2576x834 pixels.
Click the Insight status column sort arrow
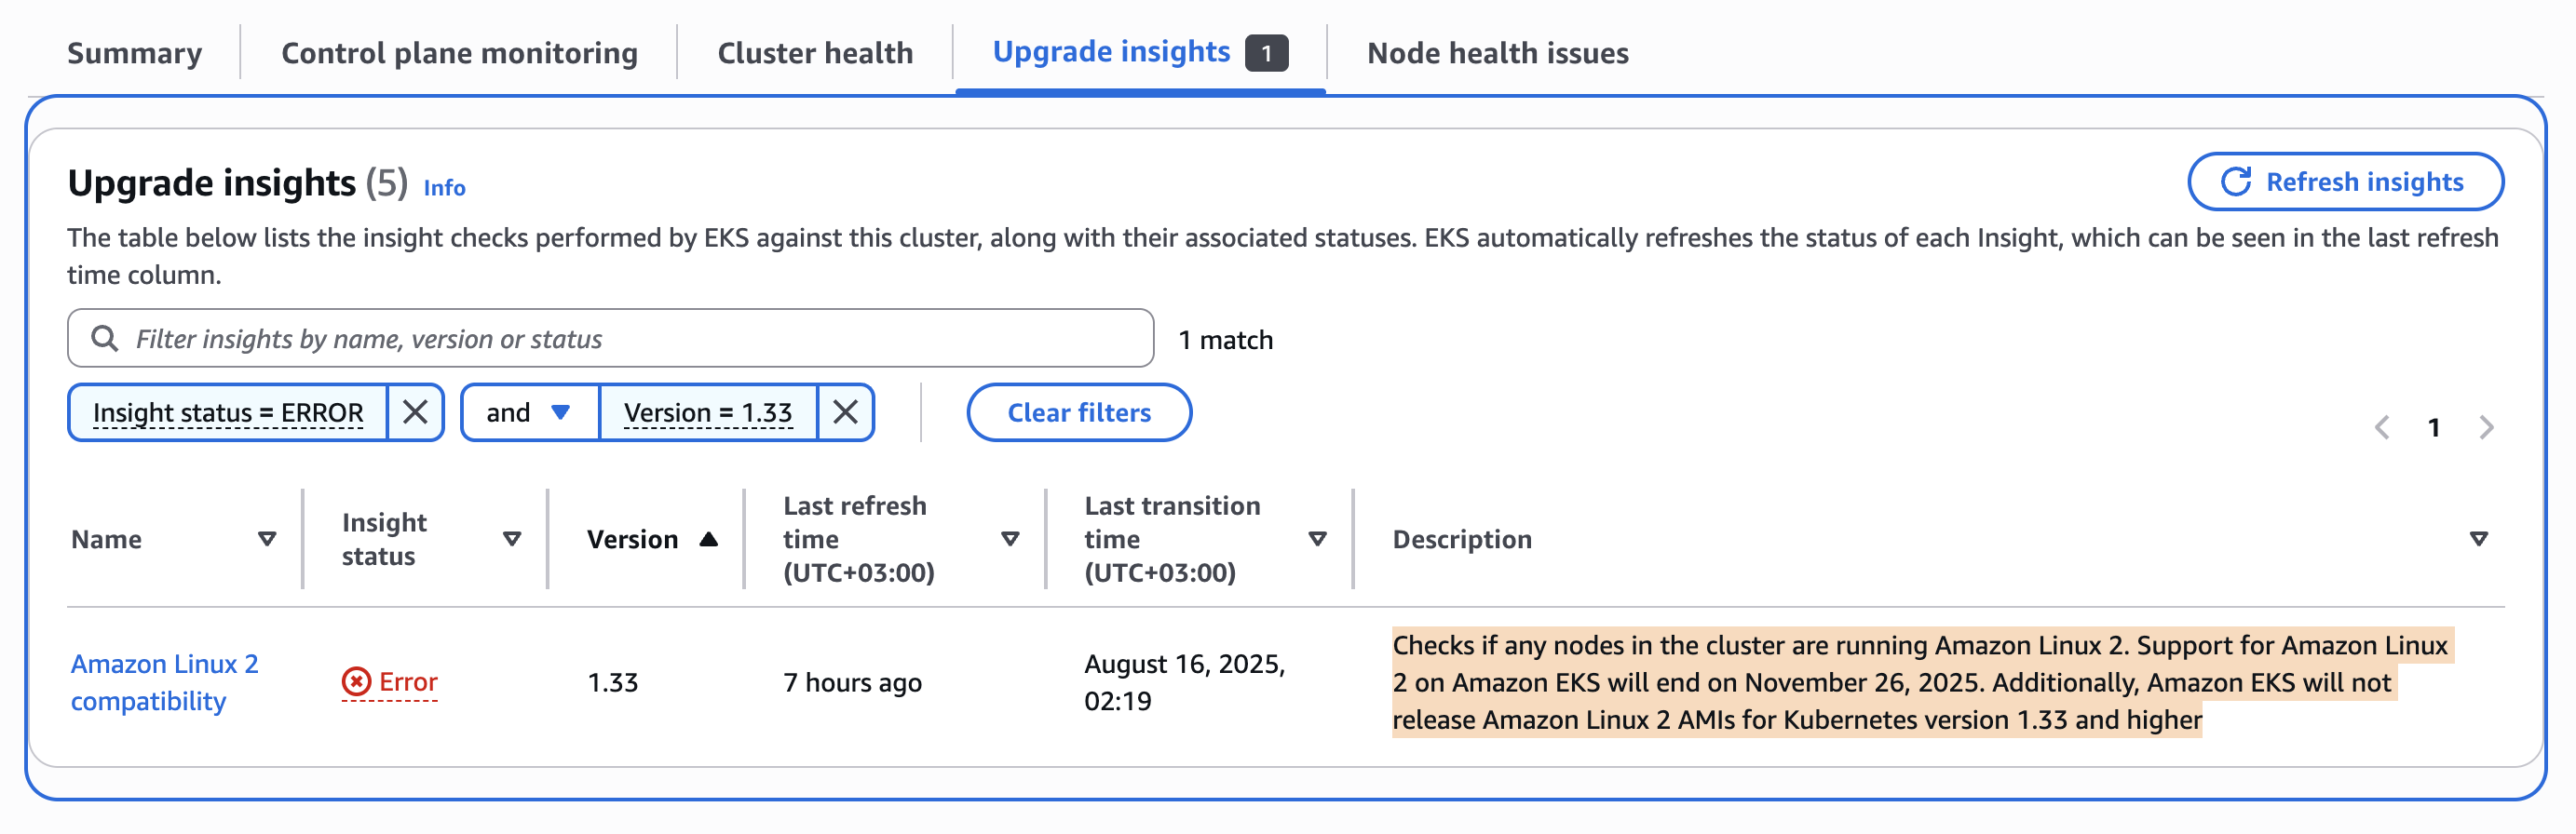(x=512, y=539)
